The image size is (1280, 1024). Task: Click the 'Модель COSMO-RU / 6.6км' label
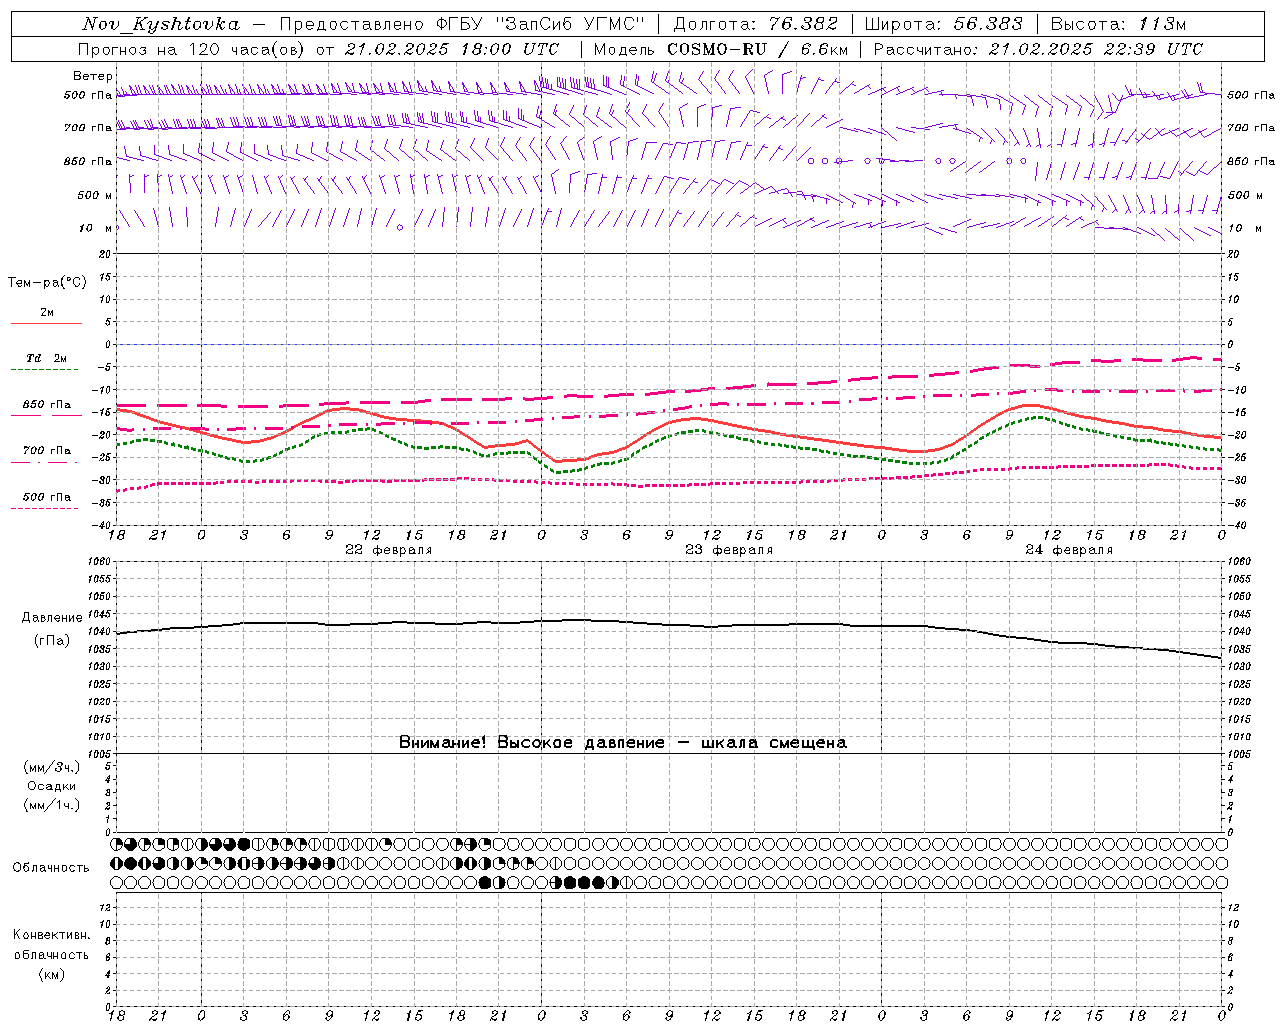pos(721,49)
